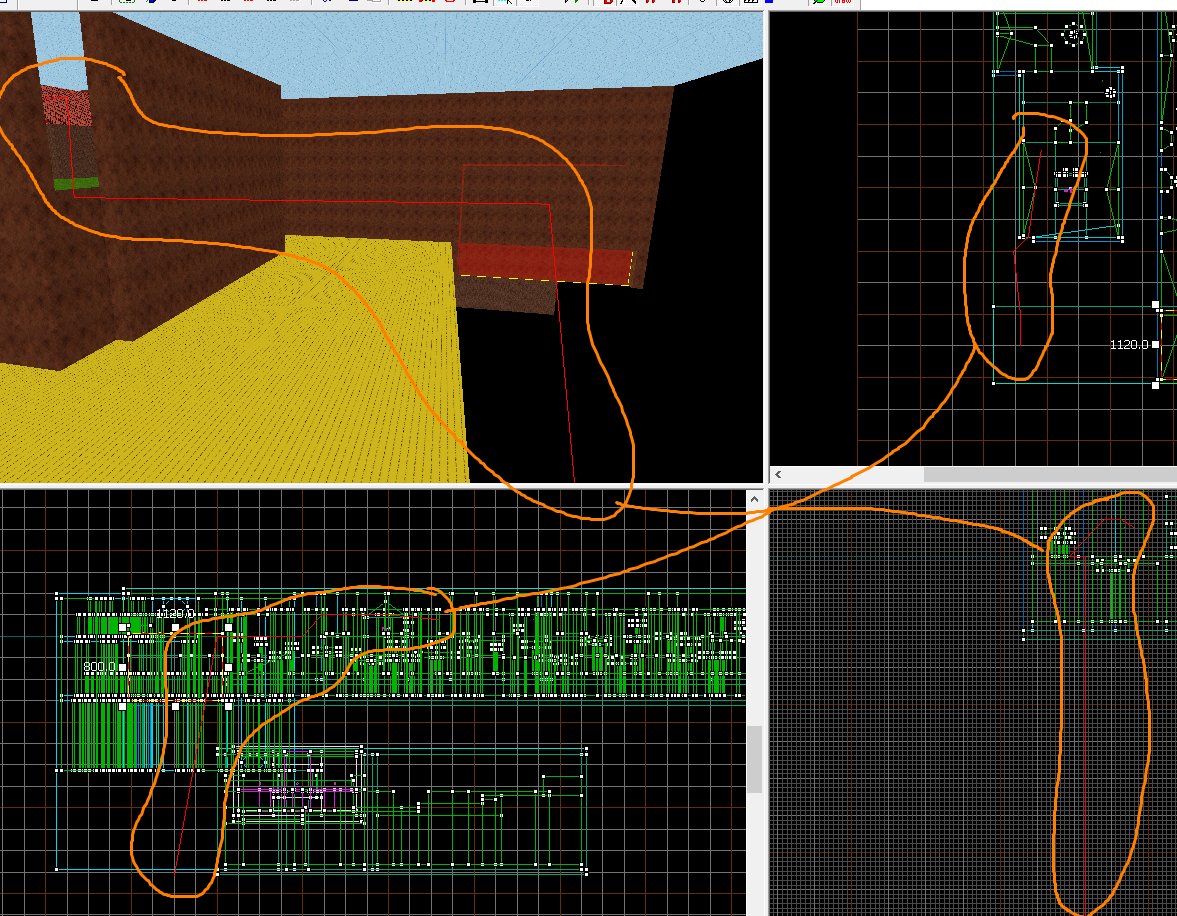
Task: Click the vertical scrollbar thumb beside bottom-left viewport
Action: (755, 758)
